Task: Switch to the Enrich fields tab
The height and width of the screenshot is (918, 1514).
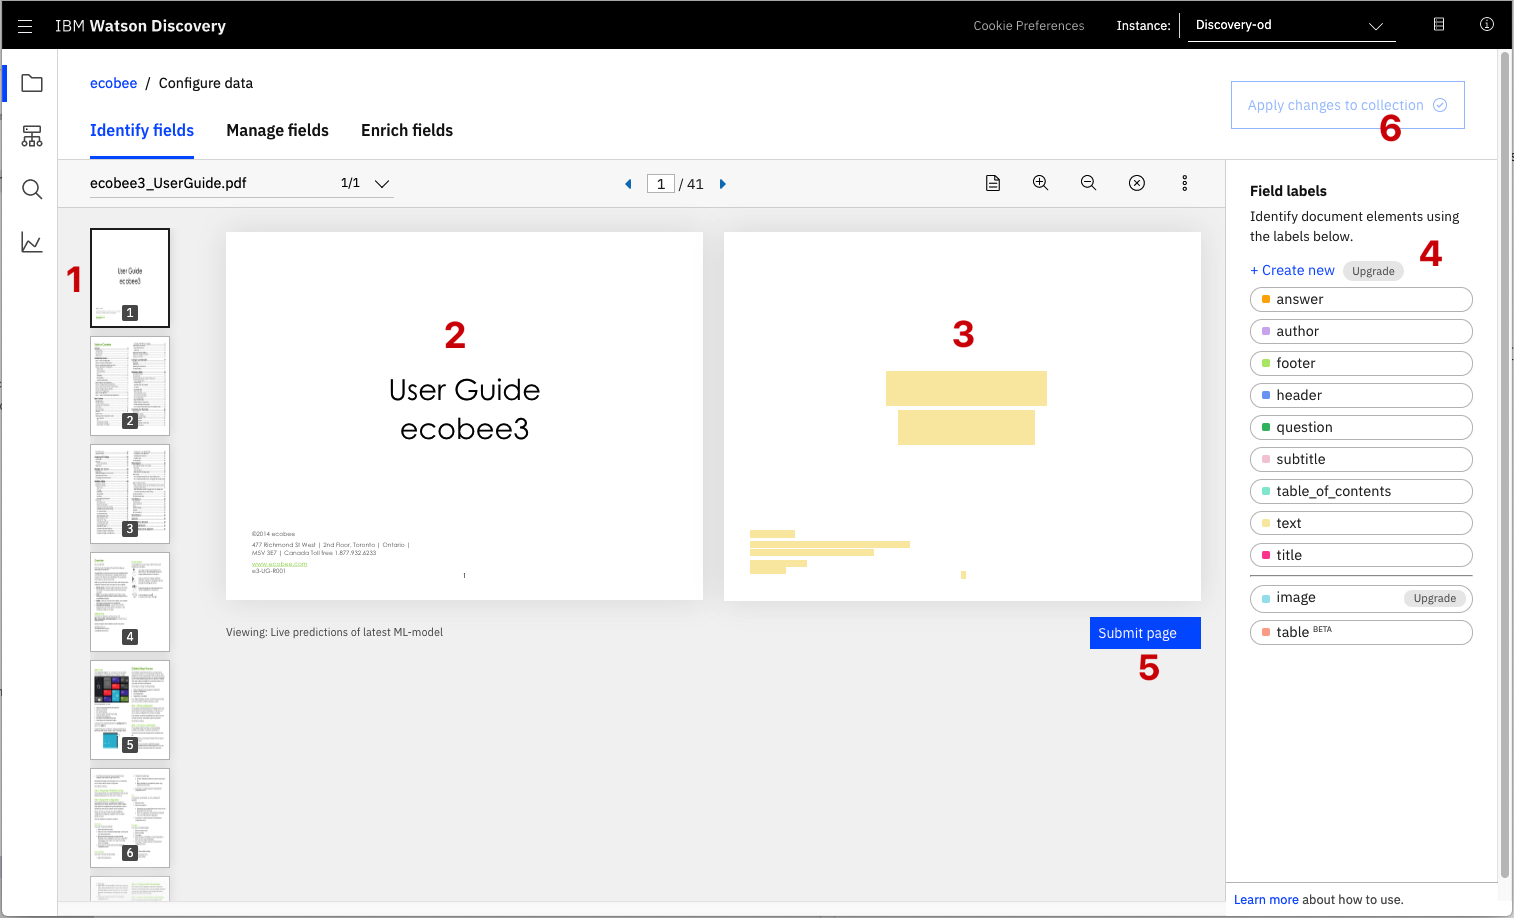Action: tap(407, 131)
